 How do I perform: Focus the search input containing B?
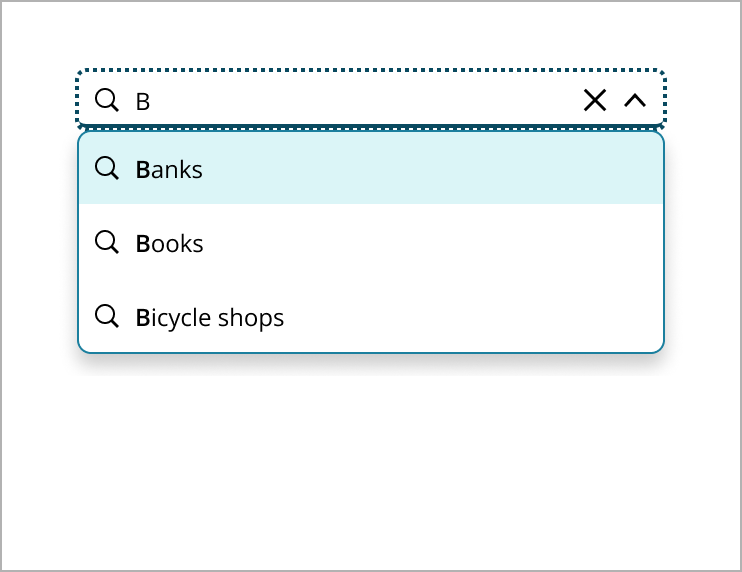point(350,100)
